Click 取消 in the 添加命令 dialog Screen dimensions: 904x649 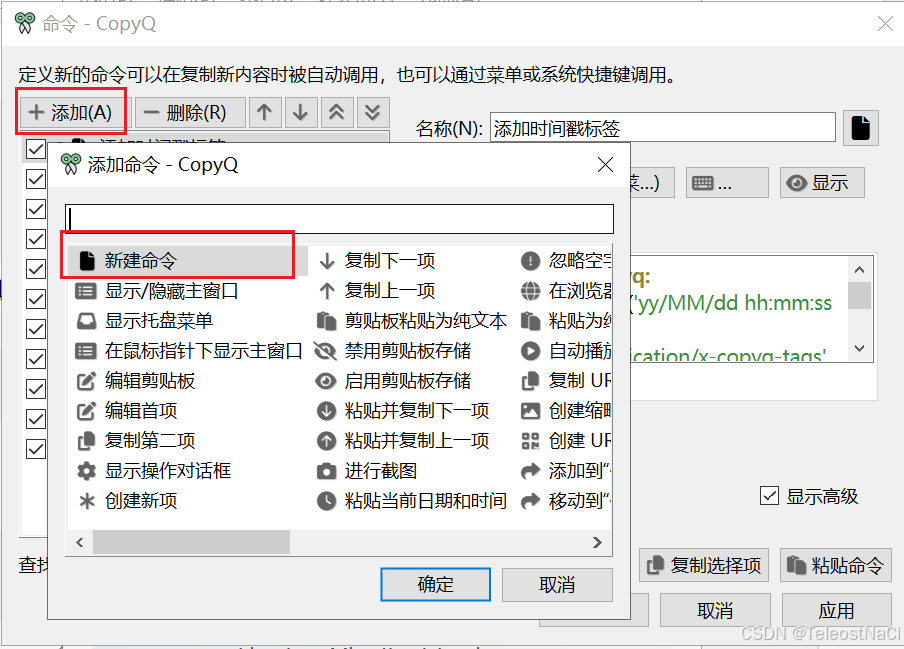(x=557, y=584)
